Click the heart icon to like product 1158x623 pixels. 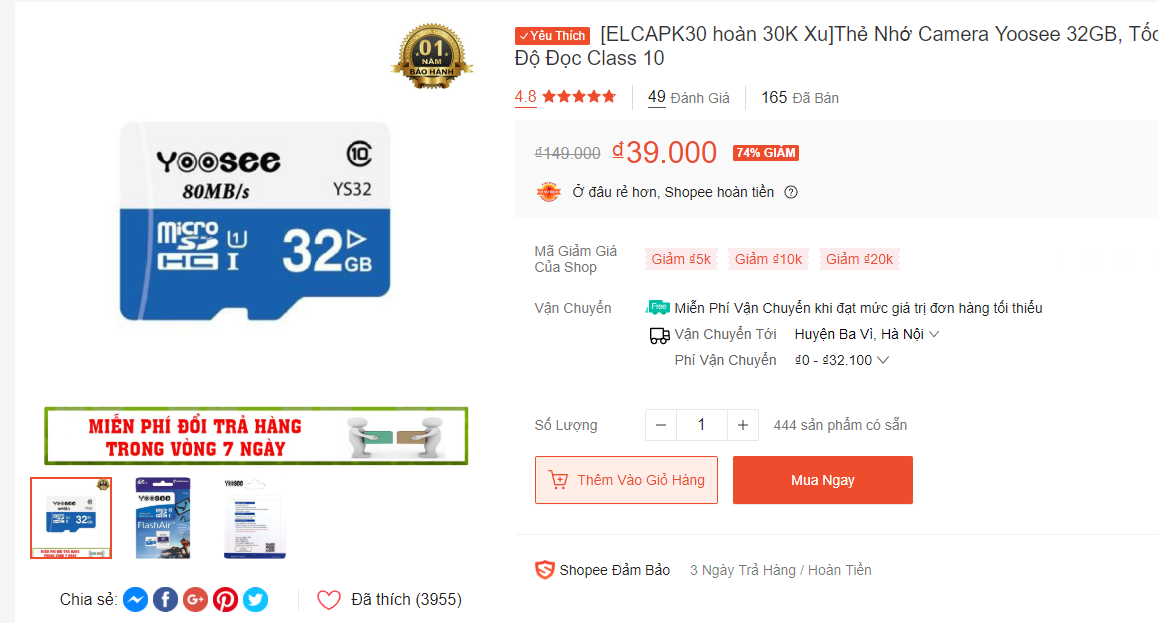point(329,599)
